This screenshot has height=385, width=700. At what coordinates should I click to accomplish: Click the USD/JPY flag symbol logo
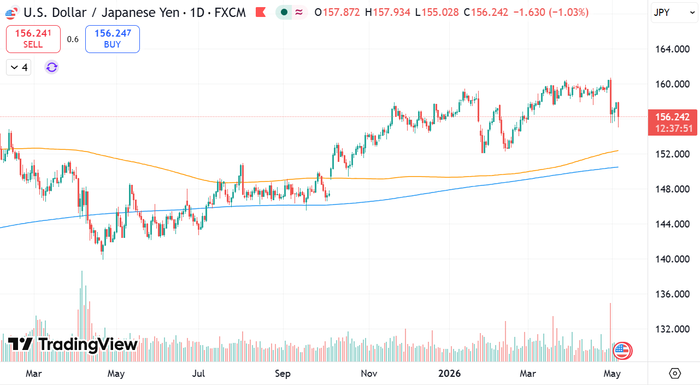click(11, 13)
